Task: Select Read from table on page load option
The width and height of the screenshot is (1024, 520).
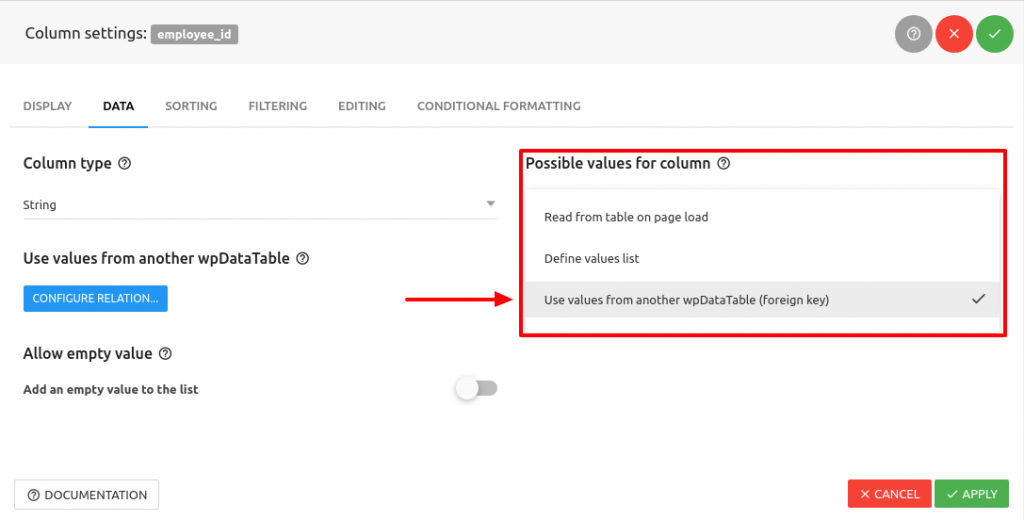Action: point(626,217)
